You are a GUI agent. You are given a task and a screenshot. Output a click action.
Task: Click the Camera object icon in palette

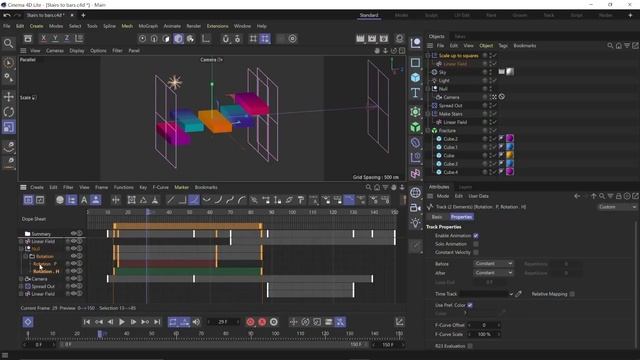[x=415, y=208]
